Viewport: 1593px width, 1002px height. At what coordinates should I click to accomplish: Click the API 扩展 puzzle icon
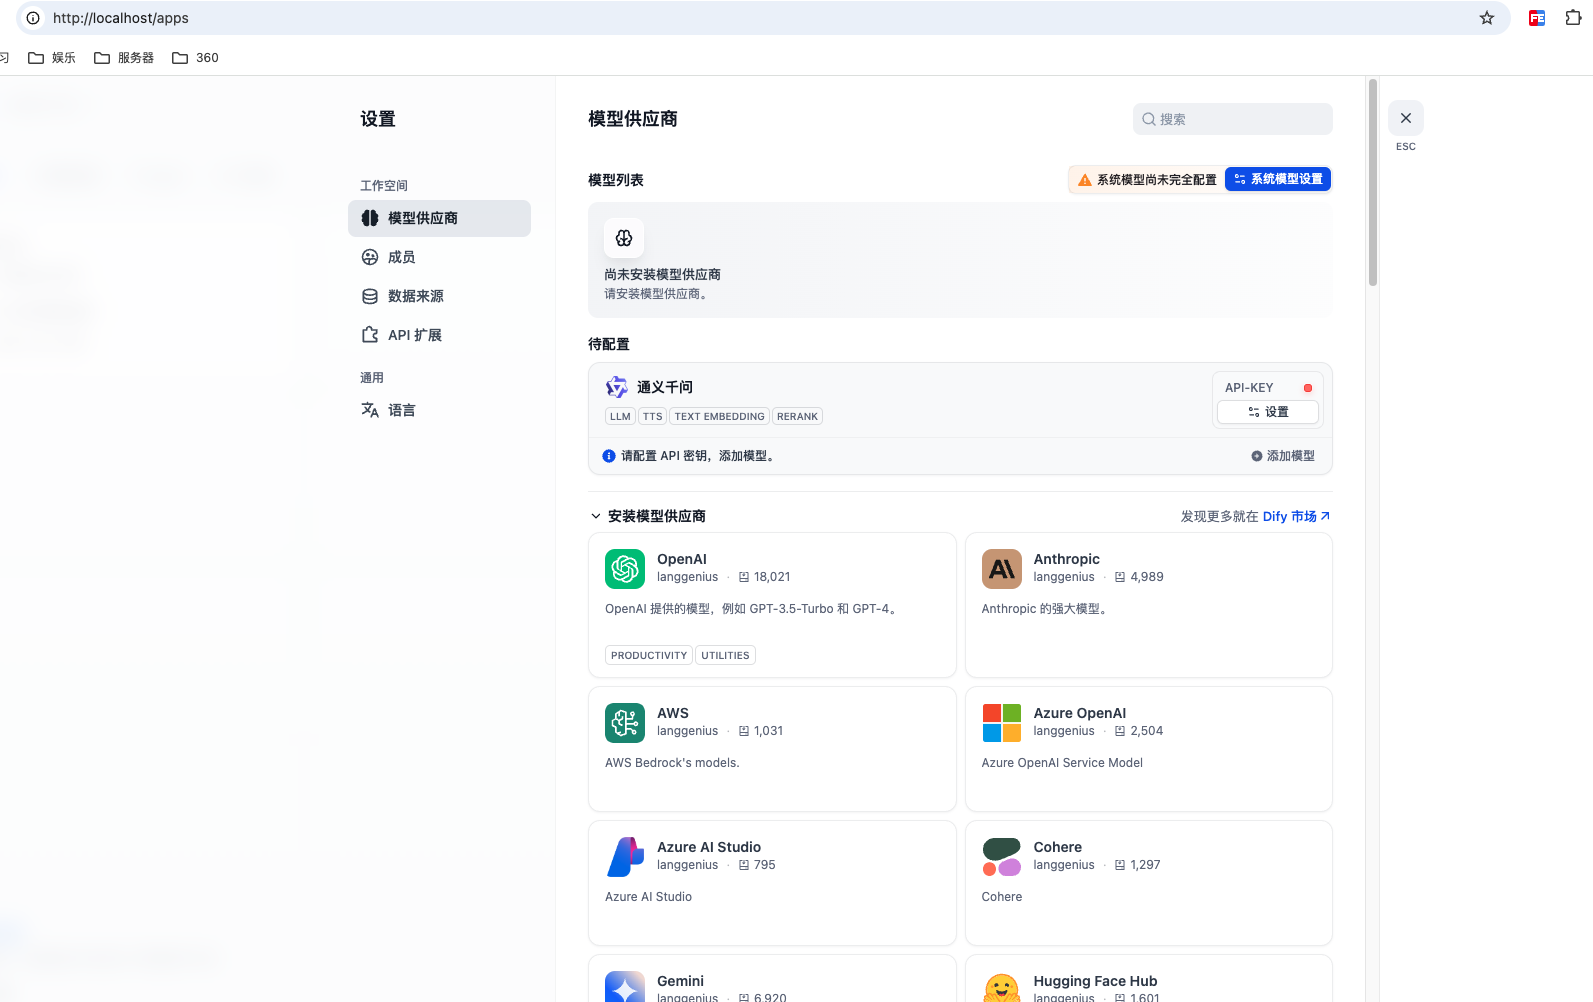pyautogui.click(x=370, y=335)
